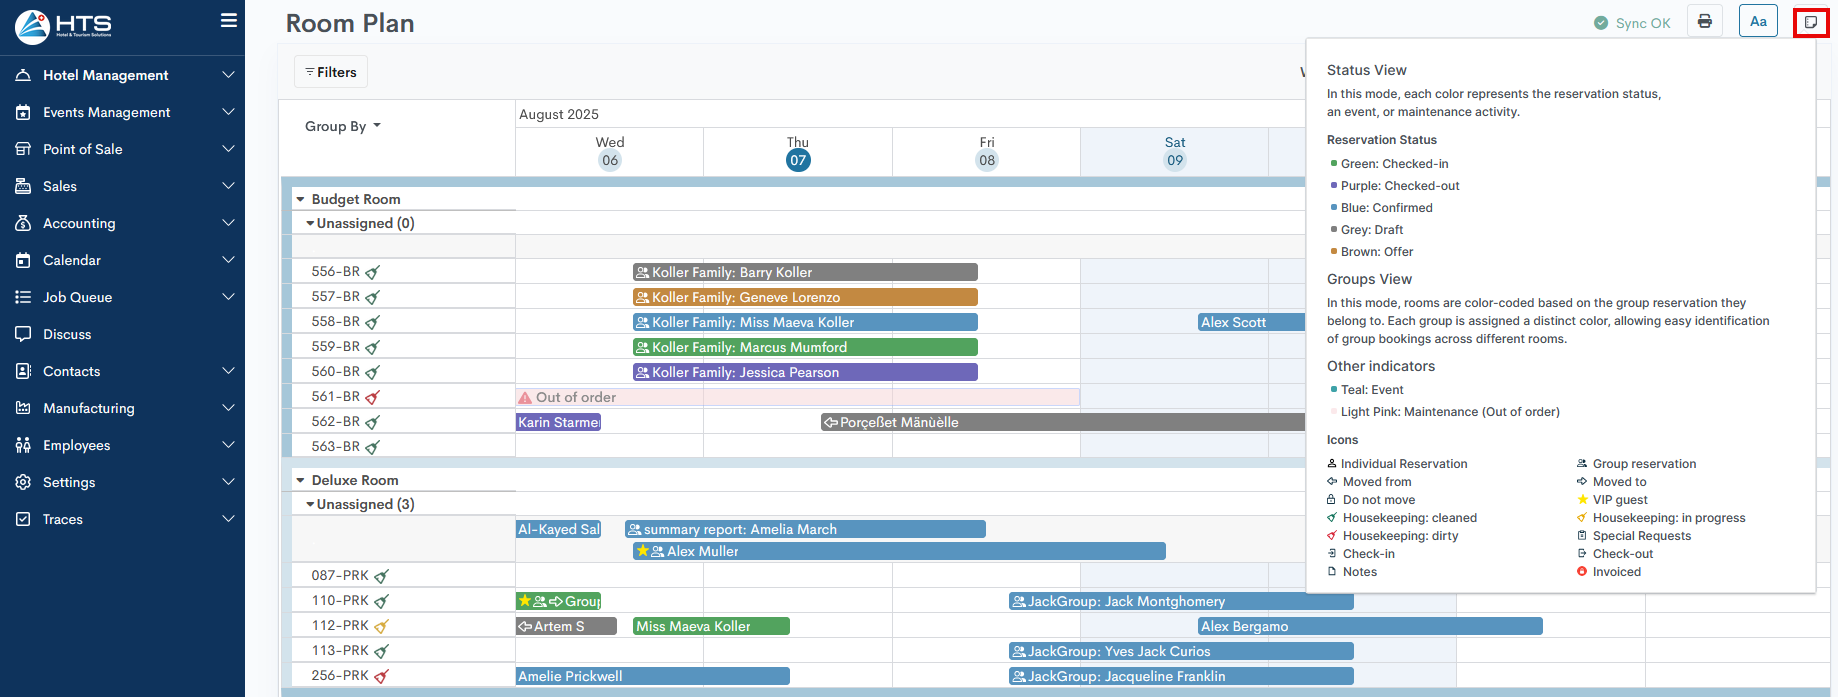Toggle the hamburger menu in the sidebar
The height and width of the screenshot is (697, 1838).
229,21
